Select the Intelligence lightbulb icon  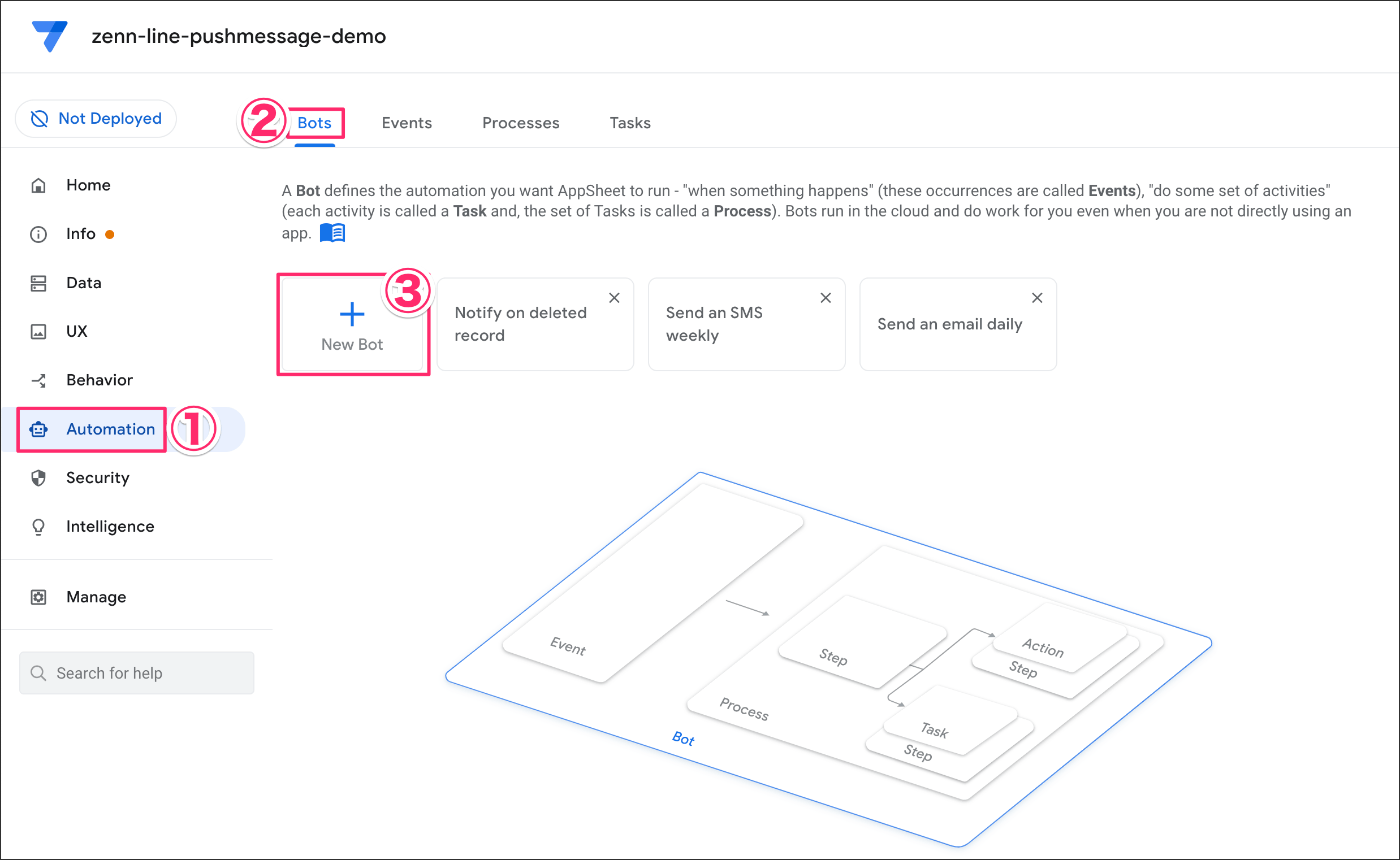tap(37, 526)
